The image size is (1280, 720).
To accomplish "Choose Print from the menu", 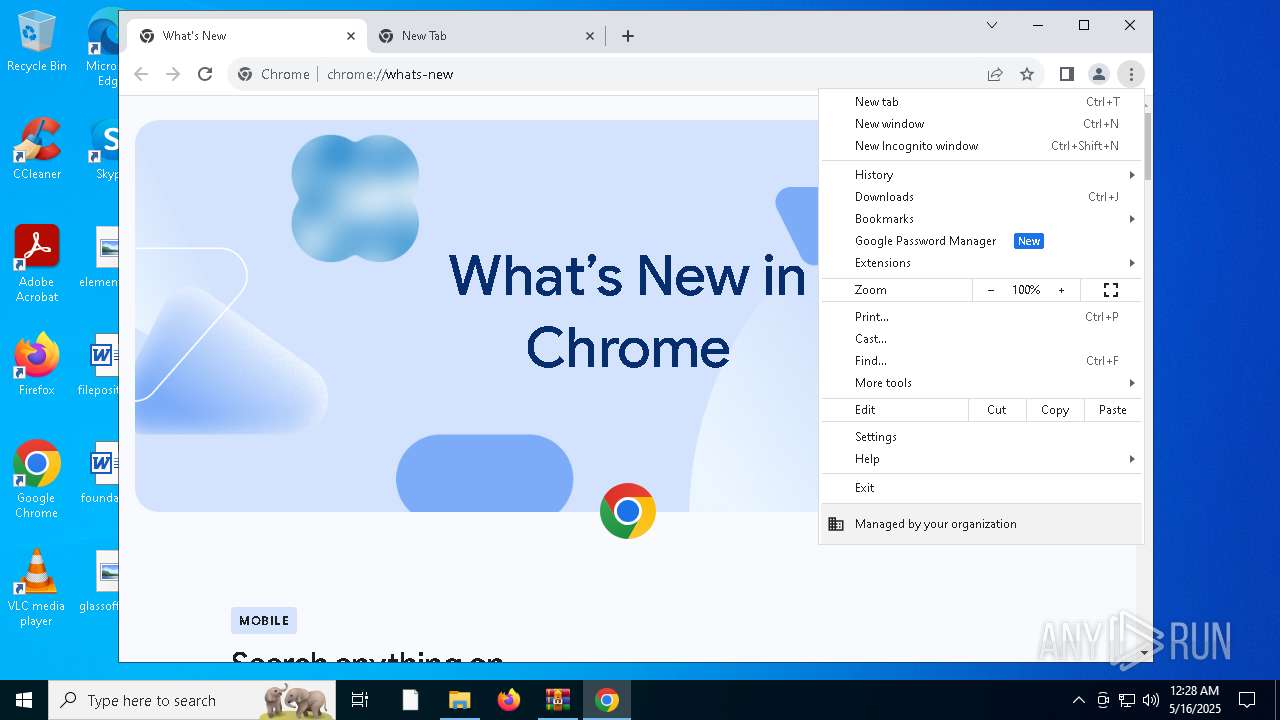I will (981, 317).
